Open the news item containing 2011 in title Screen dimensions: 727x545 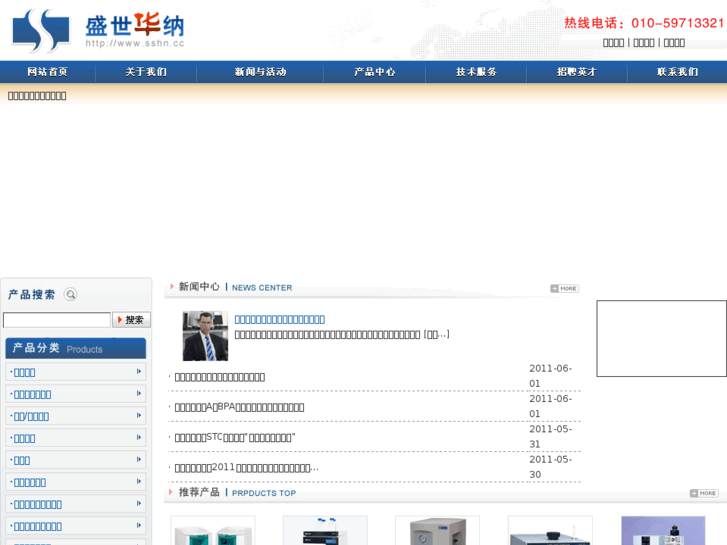(246, 468)
